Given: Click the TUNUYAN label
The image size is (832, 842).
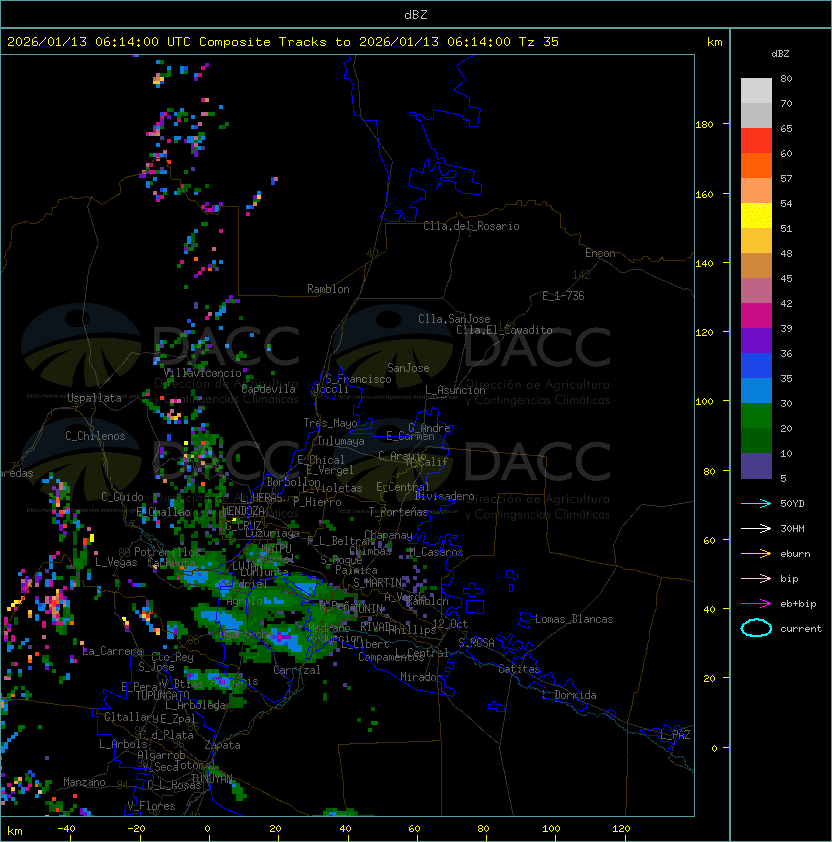Looking at the screenshot, I should pos(212,779).
